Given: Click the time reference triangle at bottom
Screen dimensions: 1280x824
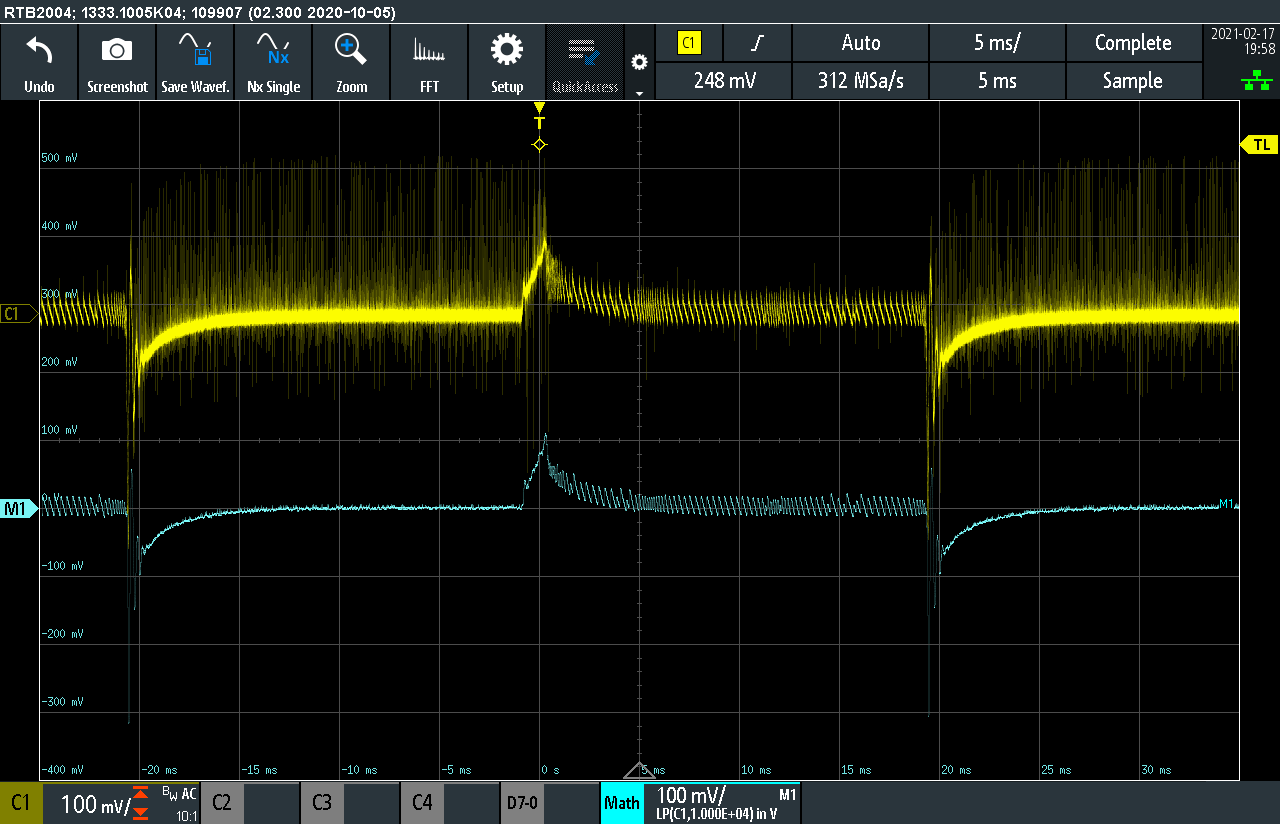Looking at the screenshot, I should (x=639, y=770).
